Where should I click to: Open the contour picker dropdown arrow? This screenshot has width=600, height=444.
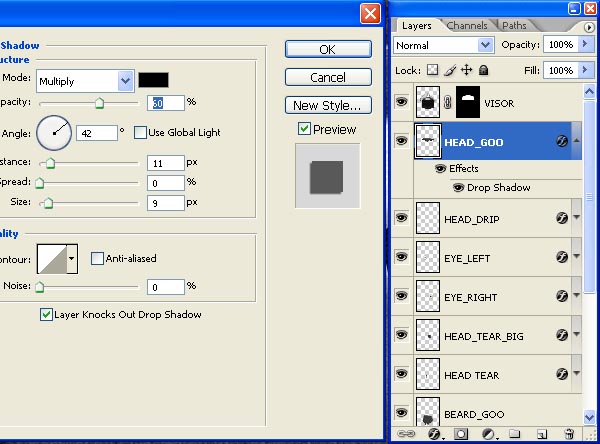tap(72, 259)
